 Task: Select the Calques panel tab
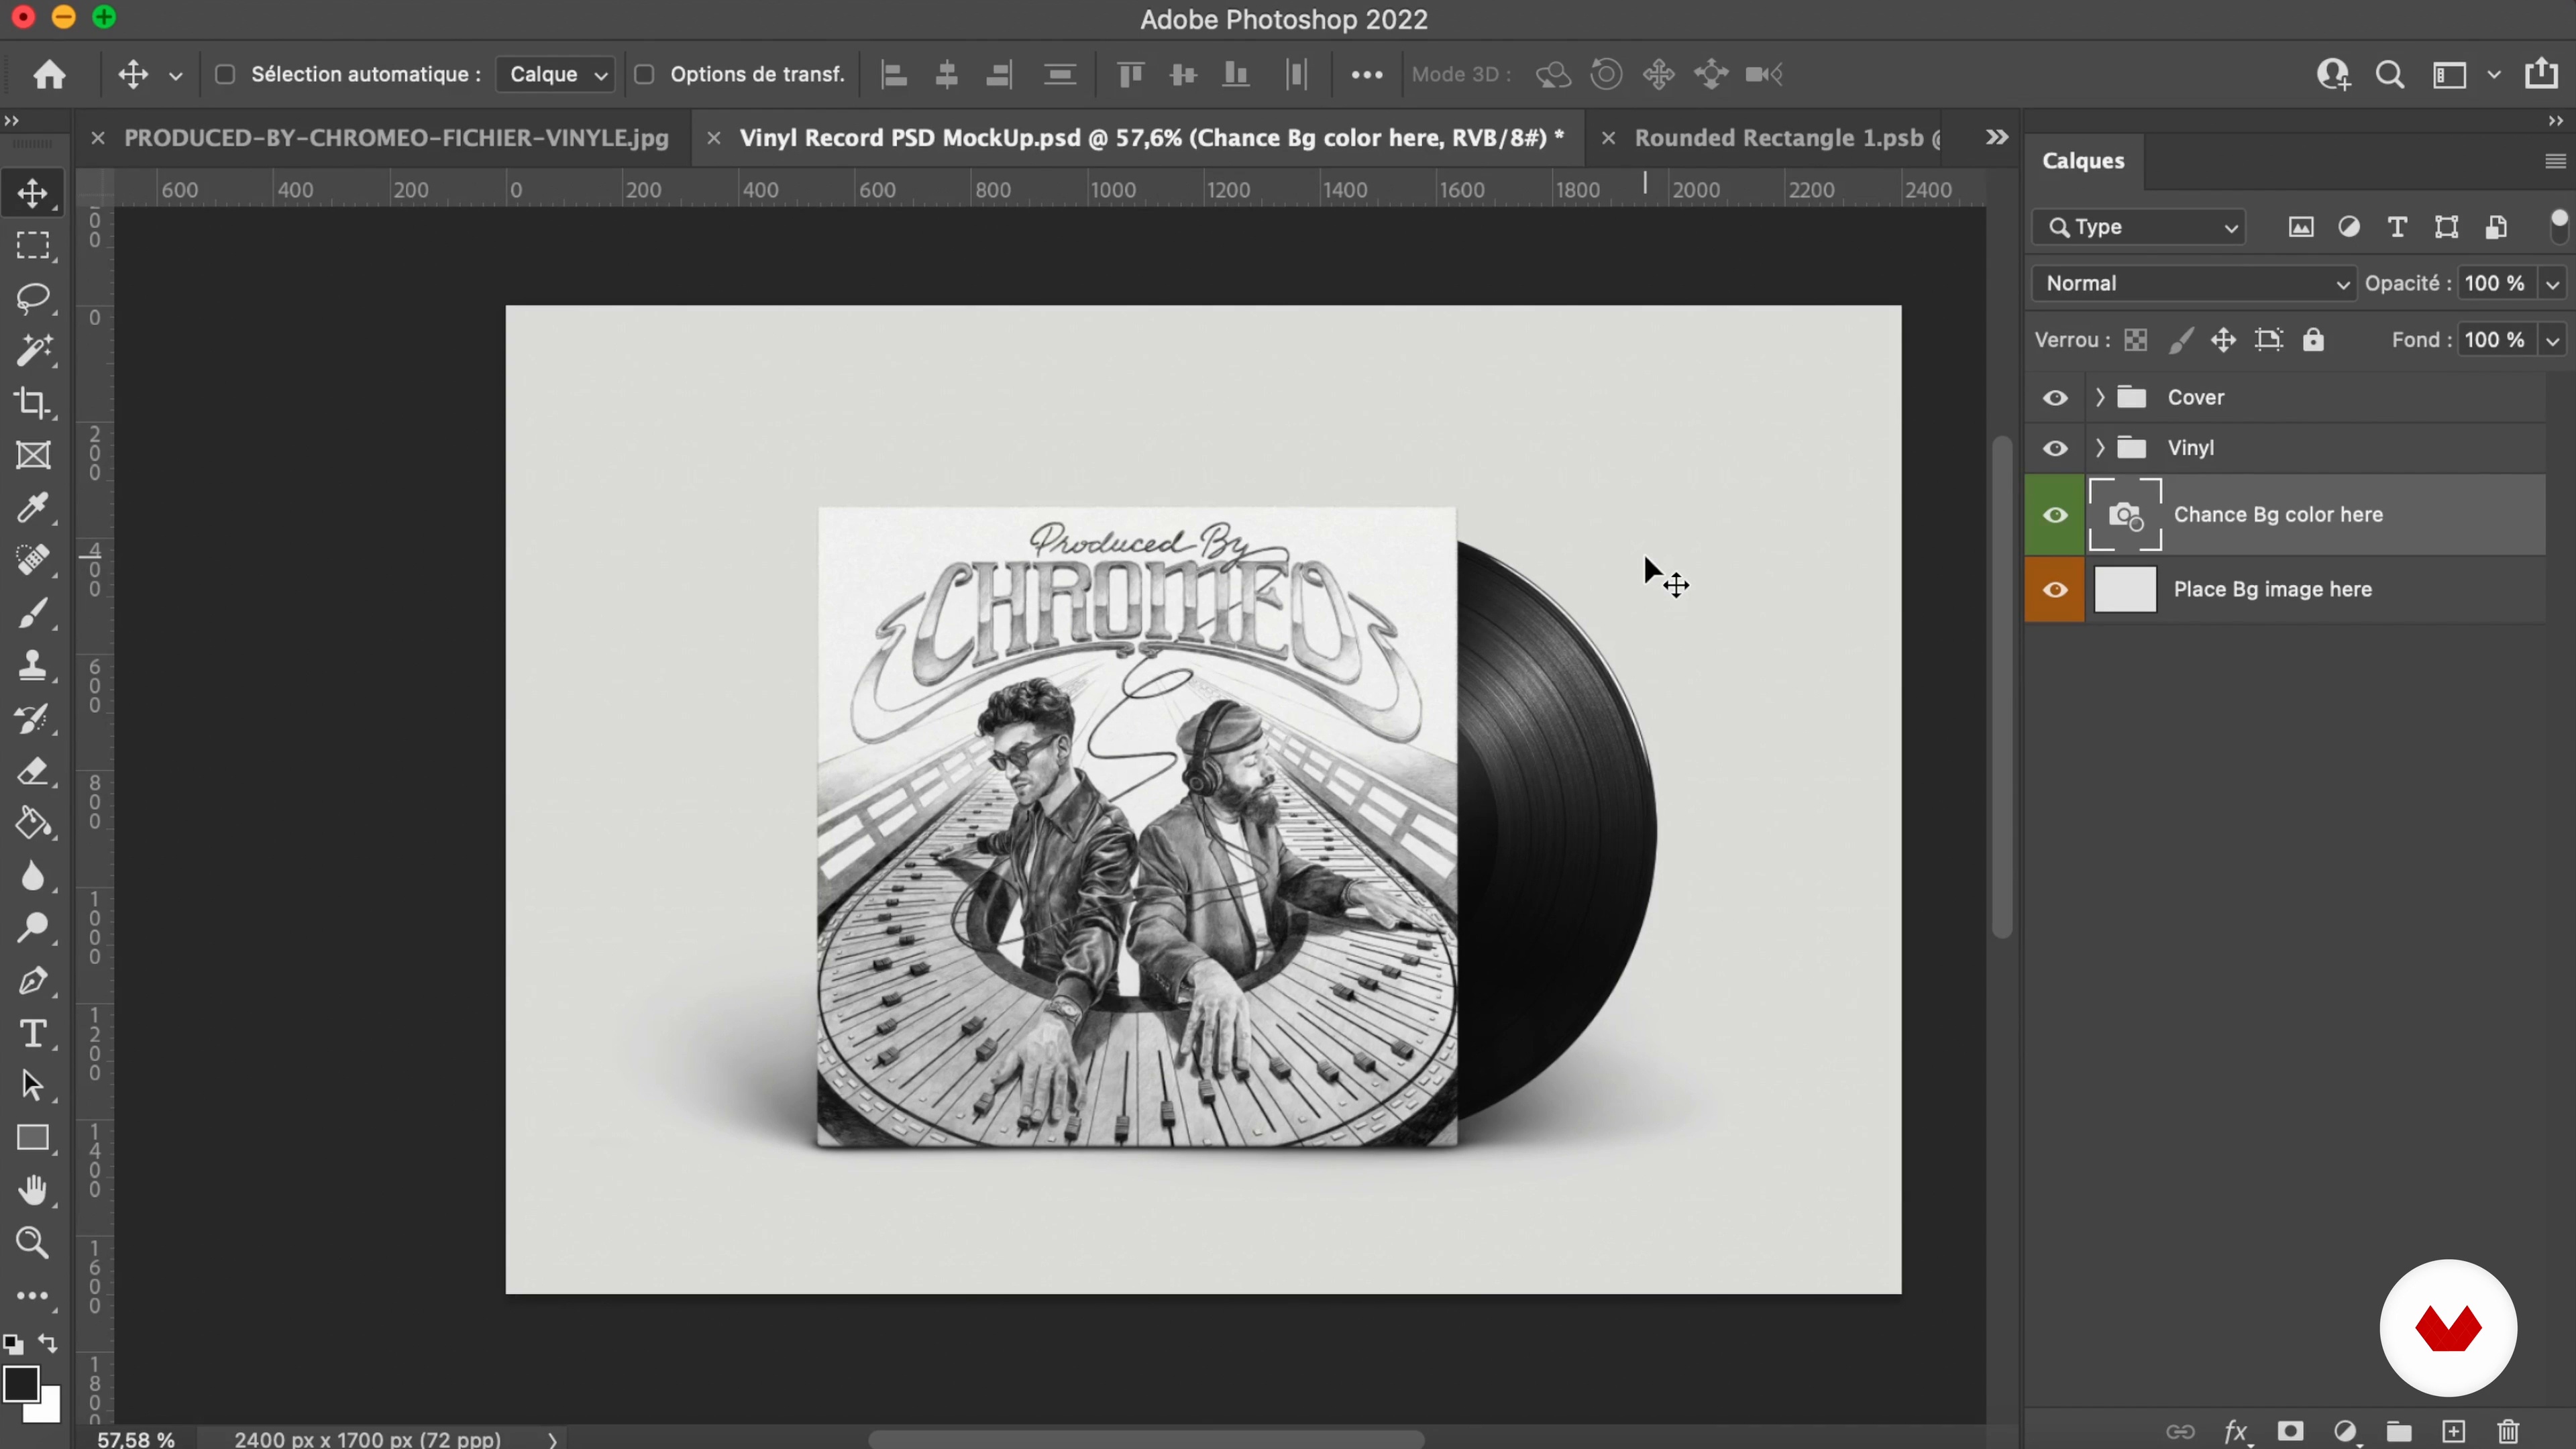(2083, 161)
